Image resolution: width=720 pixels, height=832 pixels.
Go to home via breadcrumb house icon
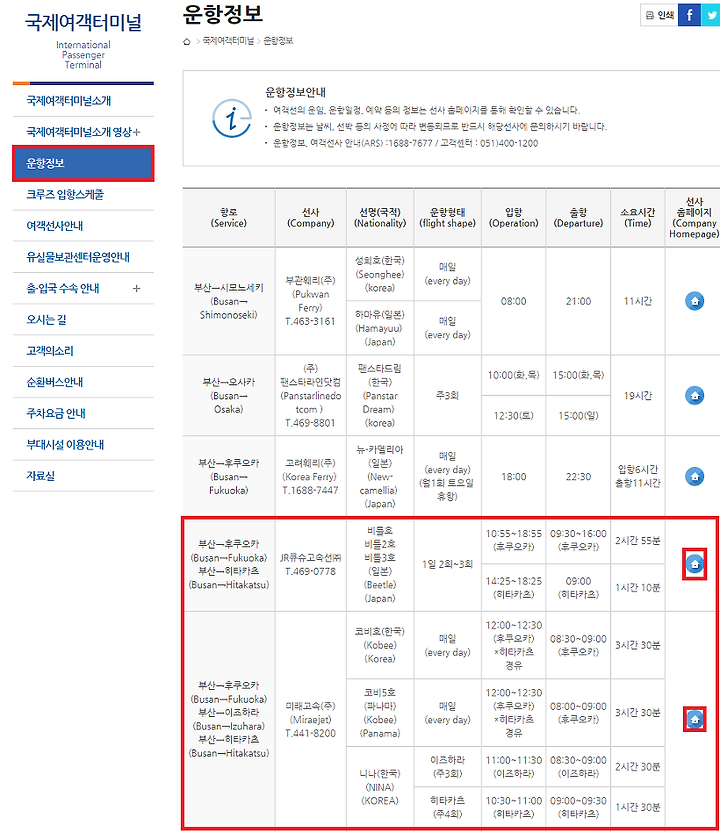click(x=187, y=41)
